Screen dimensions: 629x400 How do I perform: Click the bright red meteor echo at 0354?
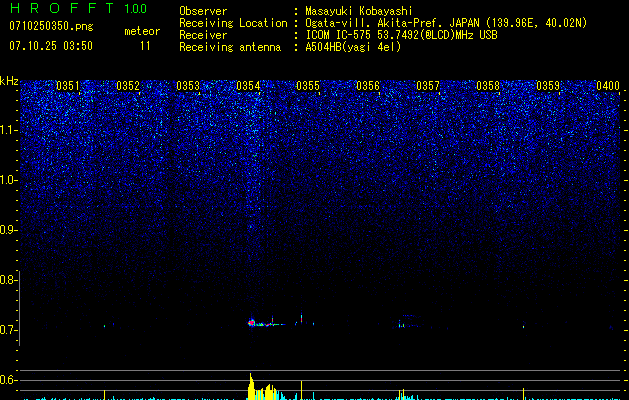[x=252, y=322]
